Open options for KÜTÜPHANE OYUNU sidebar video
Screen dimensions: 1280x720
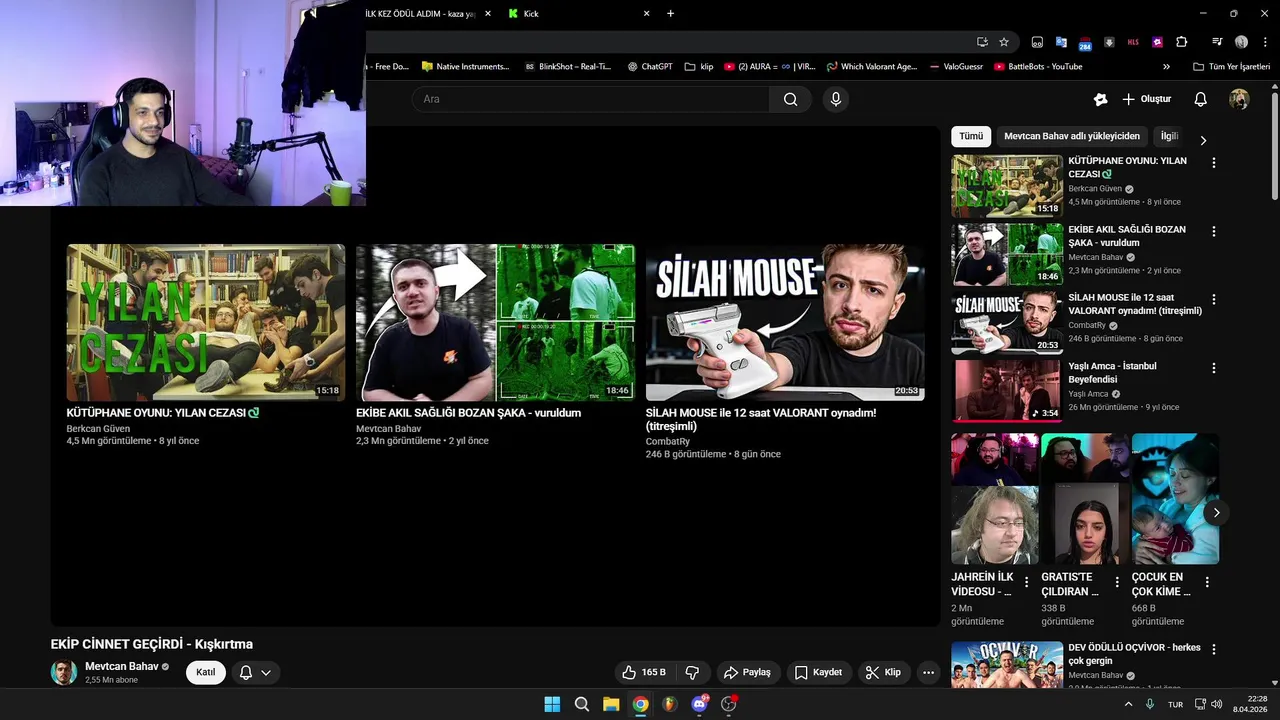(1214, 162)
